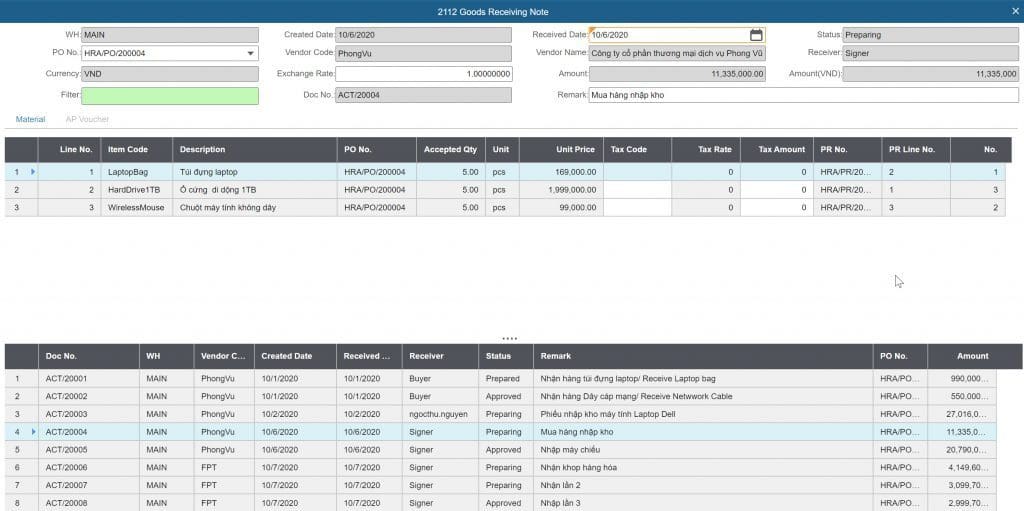Click the row indicator arrow for line 1
This screenshot has height=511, width=1024.
point(32,172)
